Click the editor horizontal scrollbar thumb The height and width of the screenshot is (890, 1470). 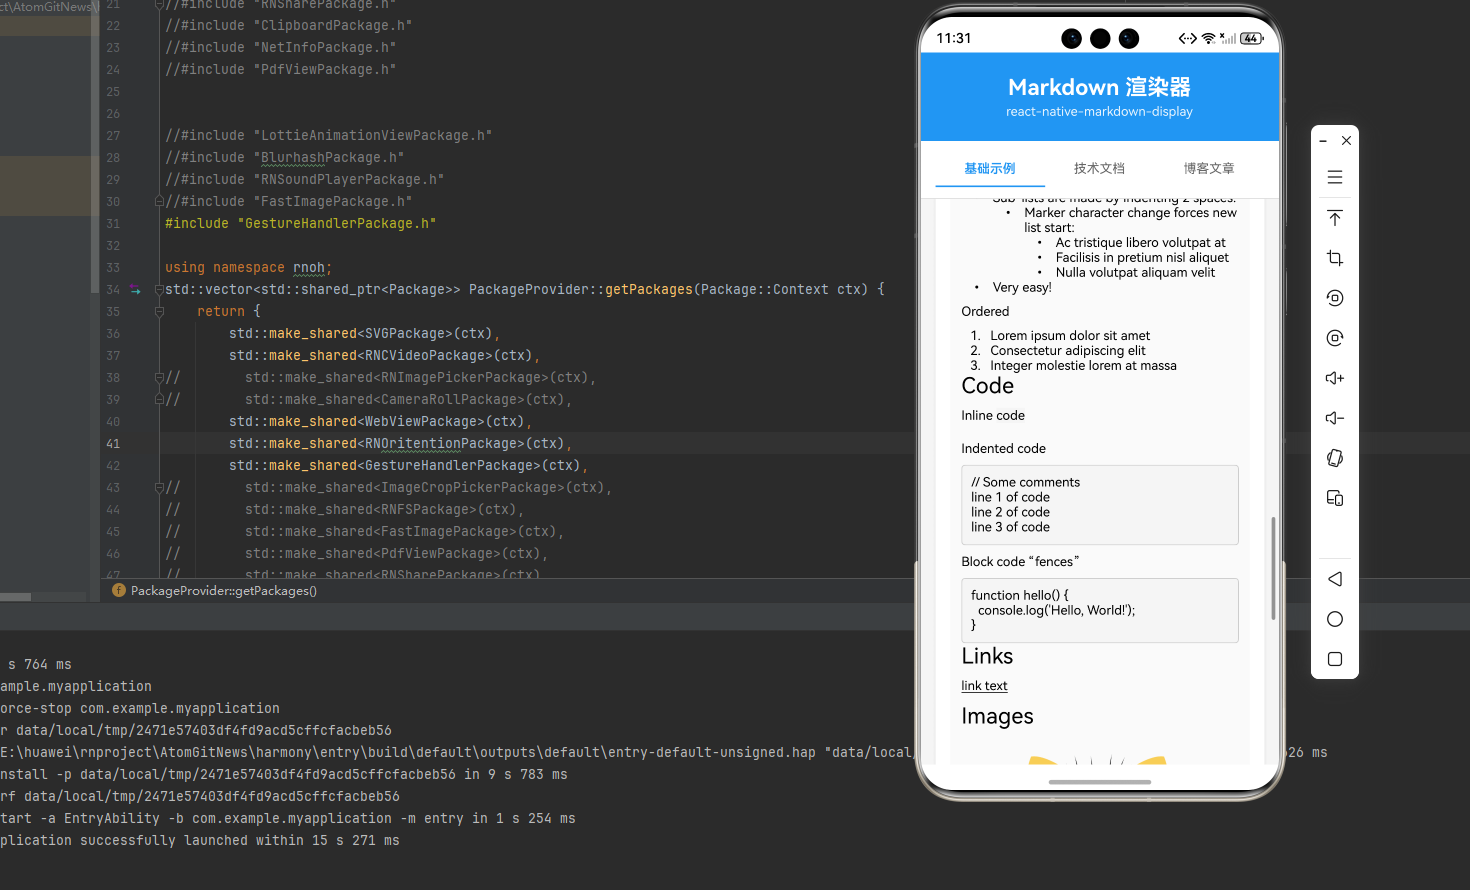pos(15,597)
